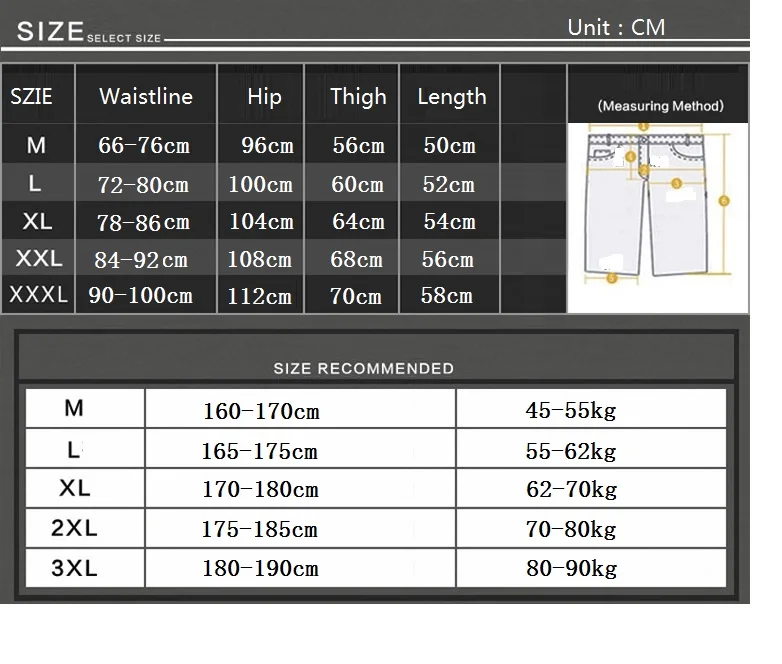Click the 'Hip' column header
This screenshot has height=664, width=782.
264,97
